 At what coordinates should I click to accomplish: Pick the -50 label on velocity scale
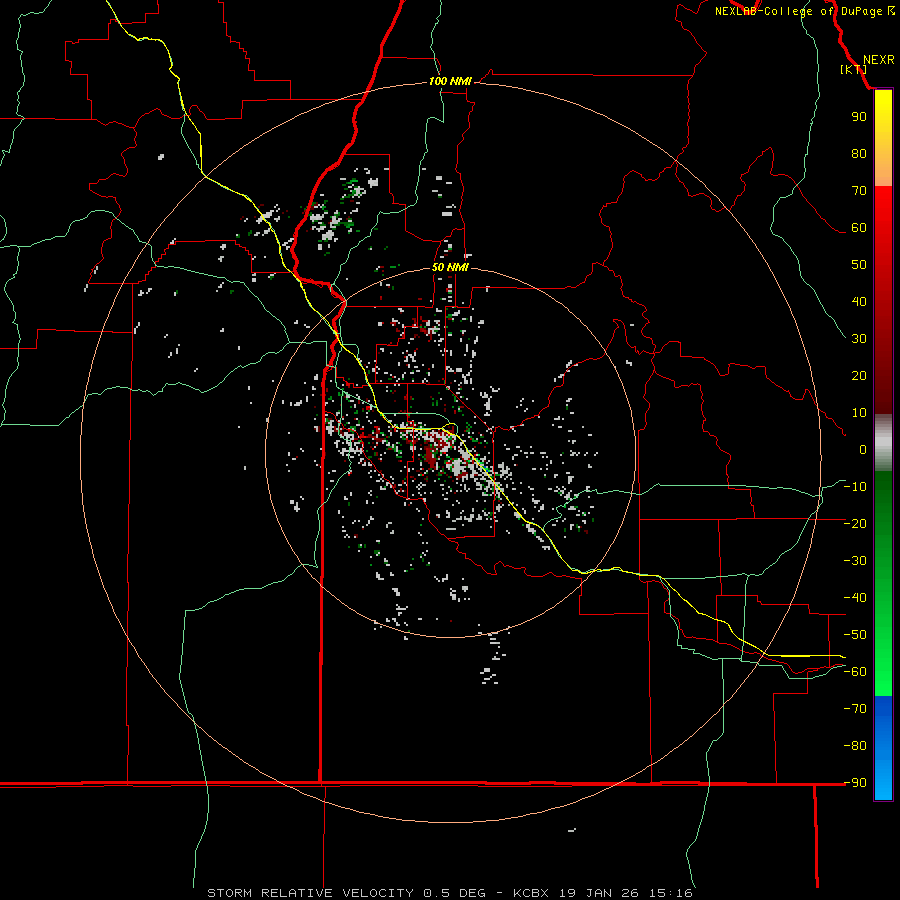[x=855, y=635]
